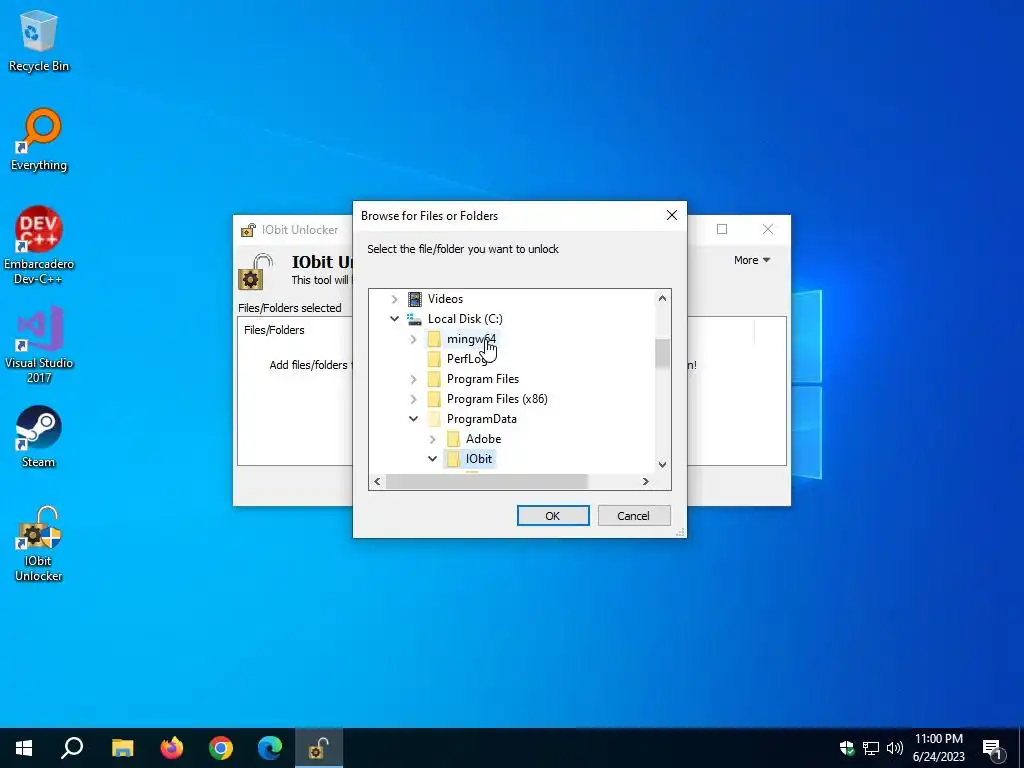Screen dimensions: 1024x768
Task: Confirm selection with OK button
Action: pos(552,516)
